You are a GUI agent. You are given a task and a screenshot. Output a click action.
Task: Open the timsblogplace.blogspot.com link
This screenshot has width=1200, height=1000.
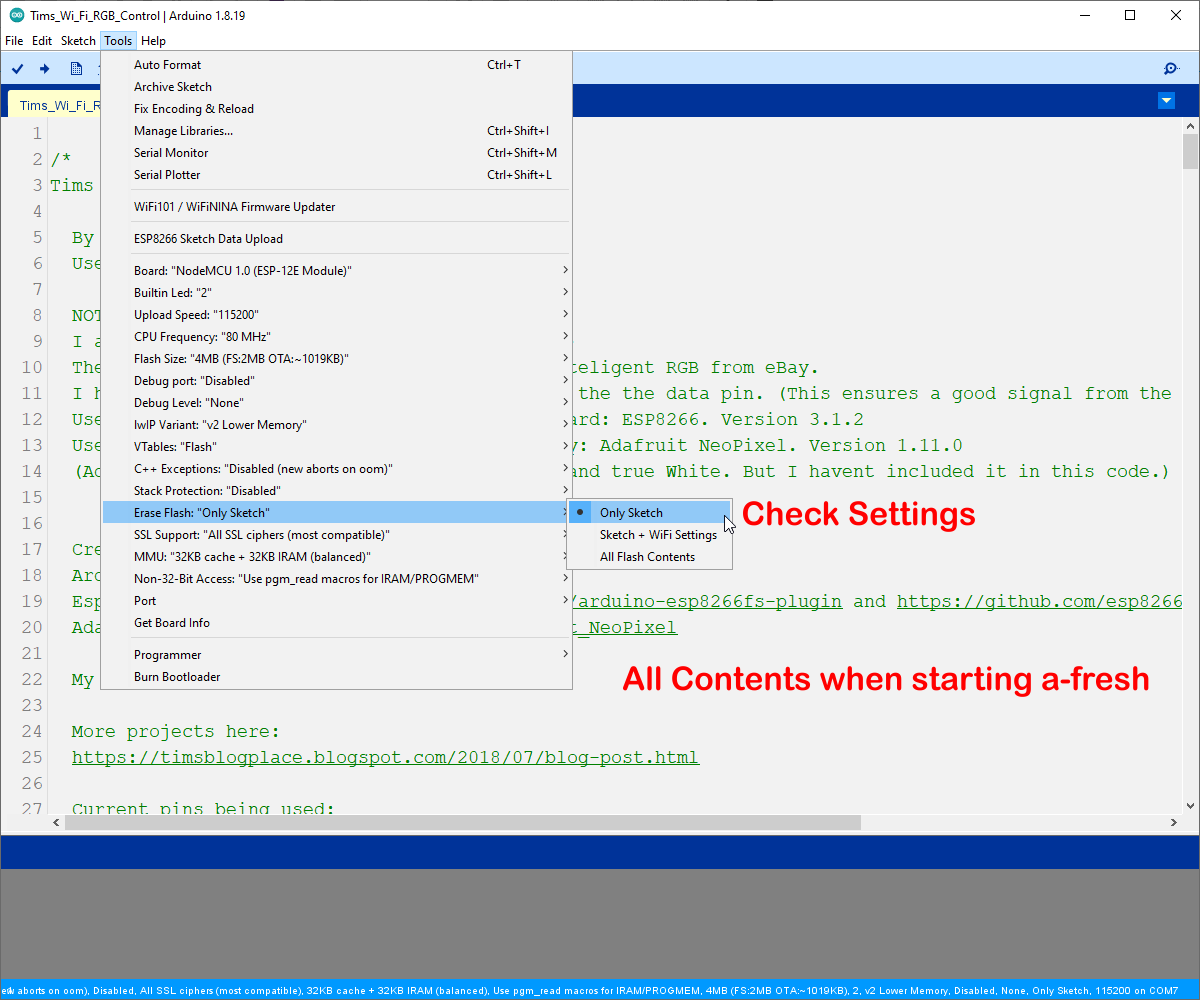click(385, 757)
